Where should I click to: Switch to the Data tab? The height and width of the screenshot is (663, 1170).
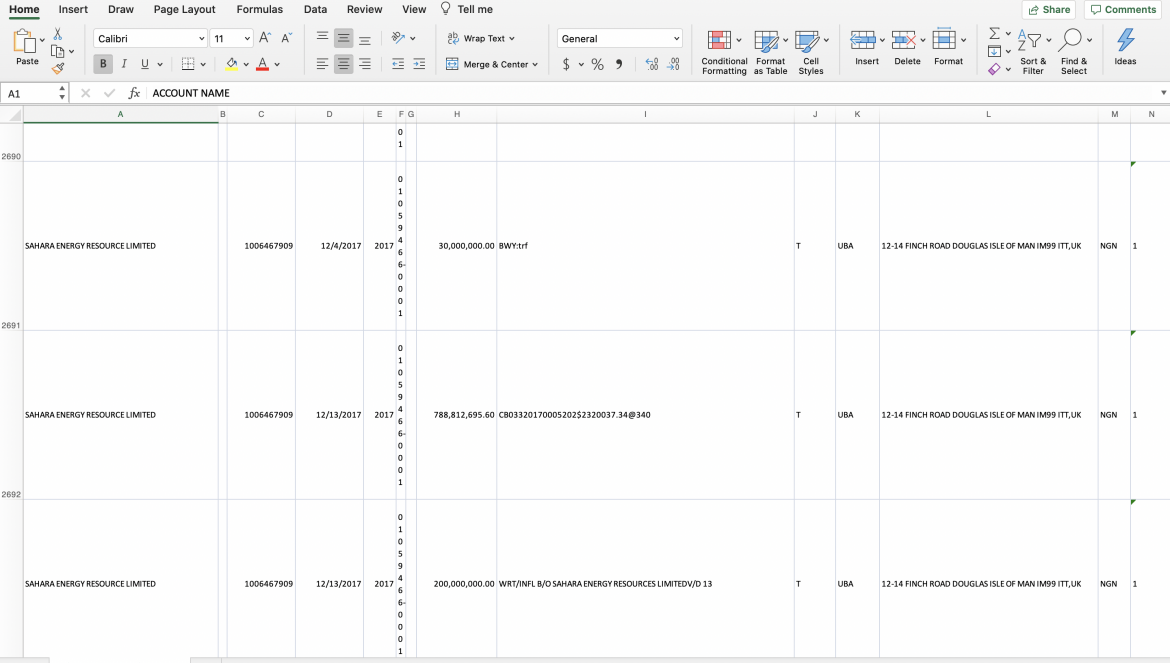coord(316,10)
